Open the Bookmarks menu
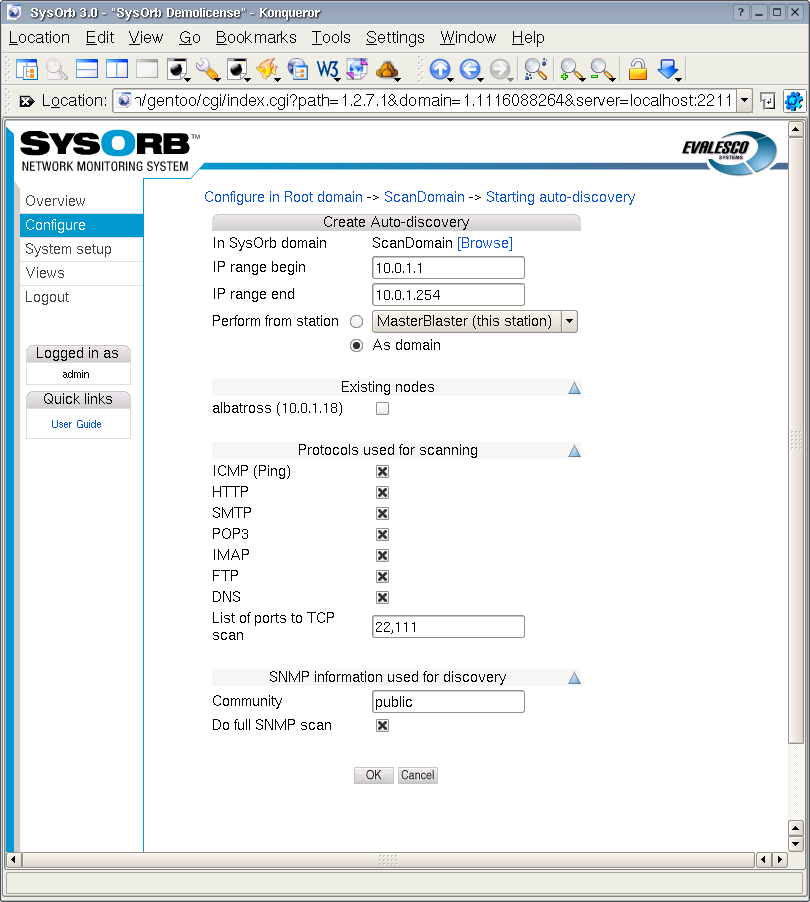The height and width of the screenshot is (902, 810). 256,38
